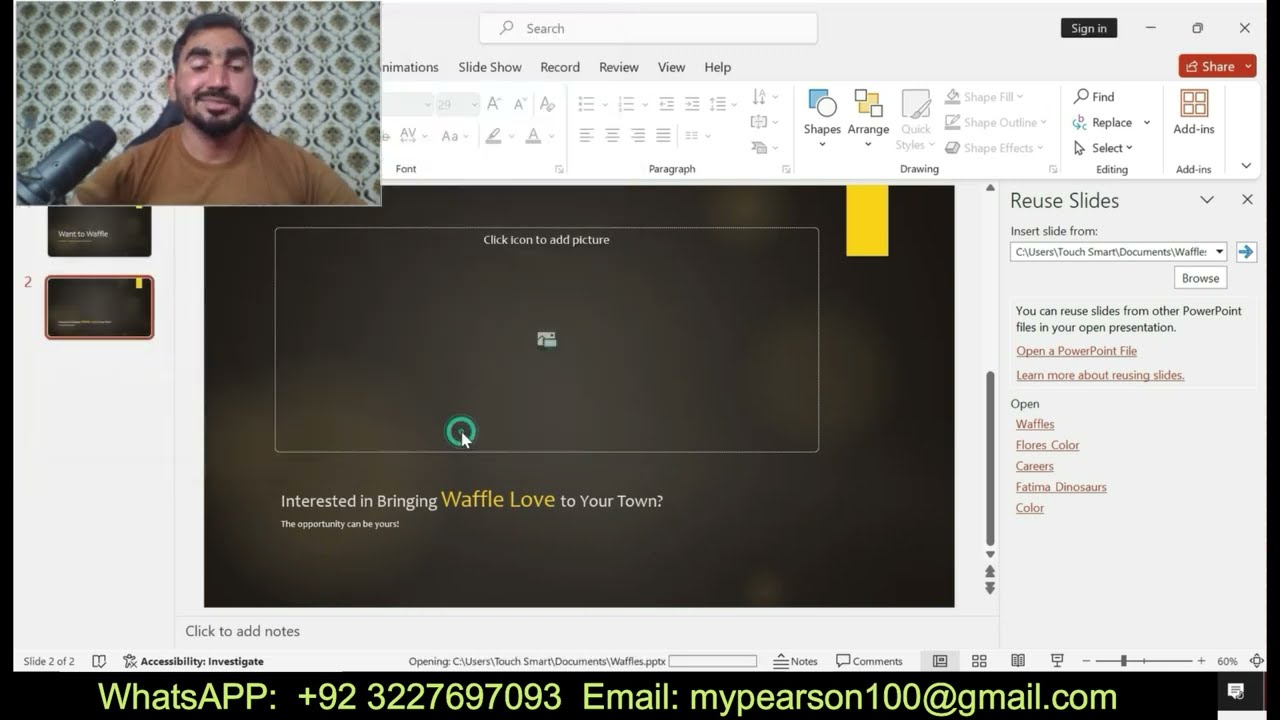Expand the Shape Fill dropdown
Screen dimensions: 1280x720
tap(1019, 97)
